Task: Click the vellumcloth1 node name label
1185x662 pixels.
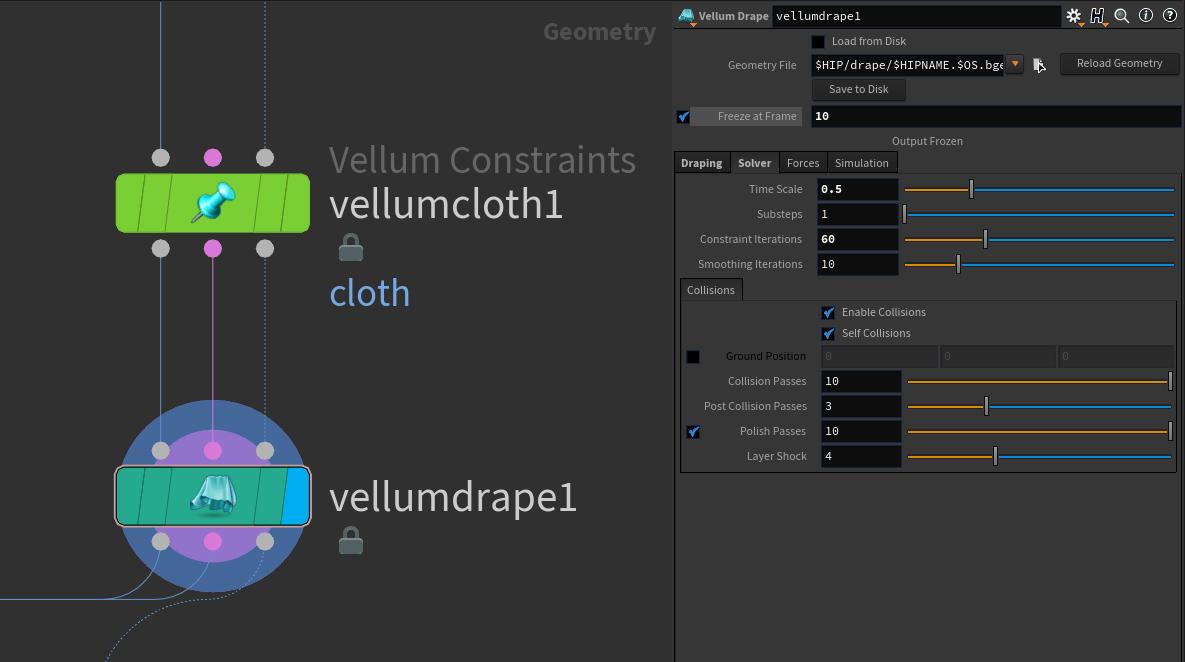Action: click(x=446, y=204)
